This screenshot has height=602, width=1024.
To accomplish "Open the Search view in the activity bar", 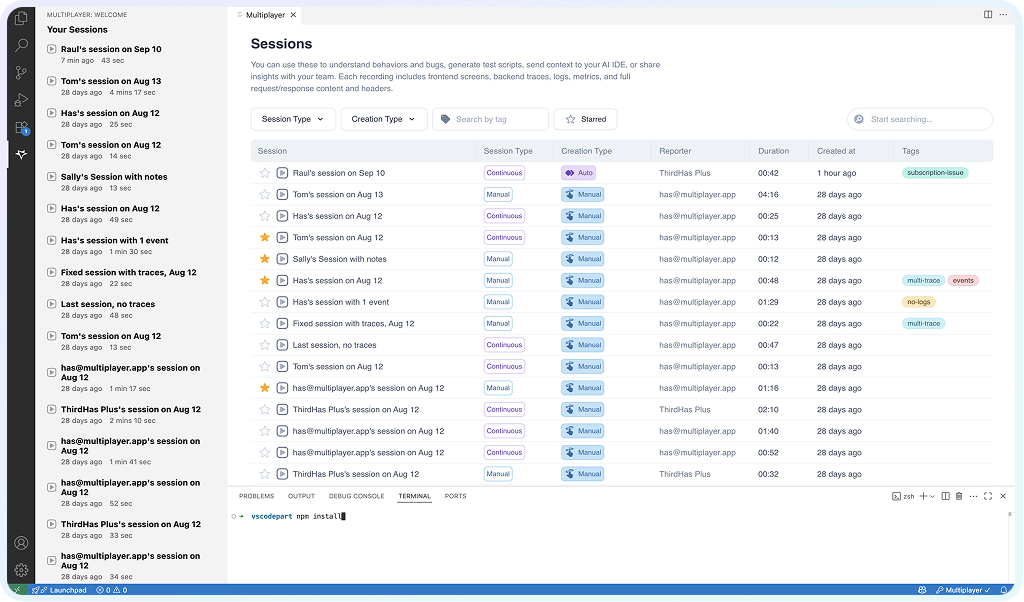I will (20, 45).
